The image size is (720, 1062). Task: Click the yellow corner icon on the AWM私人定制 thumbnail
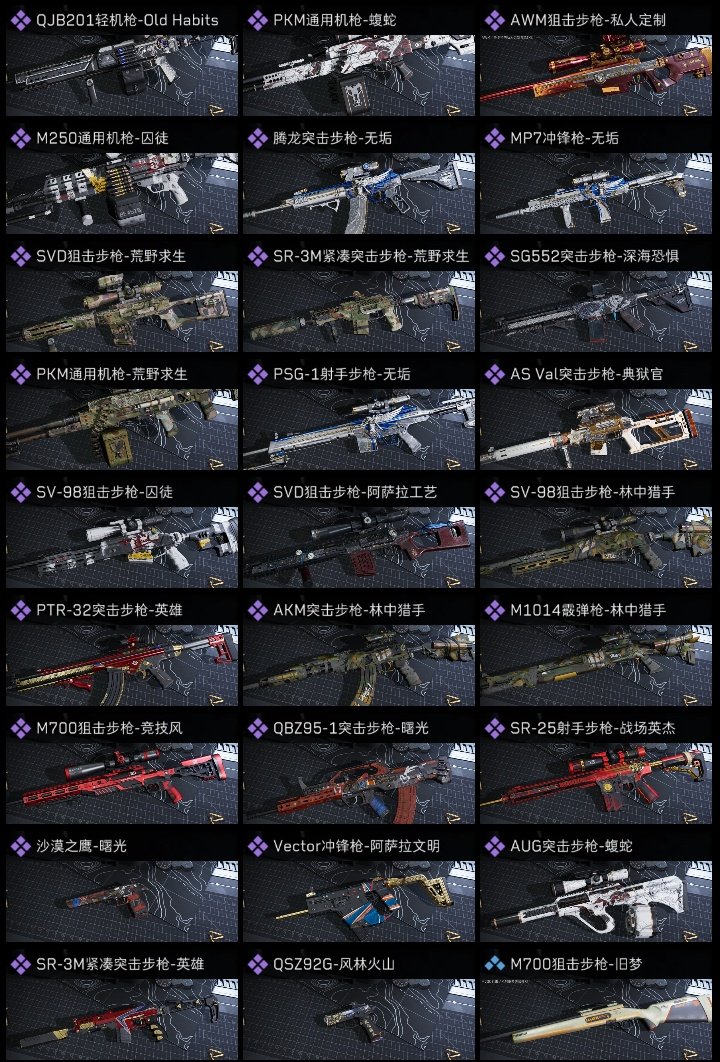pos(690,109)
